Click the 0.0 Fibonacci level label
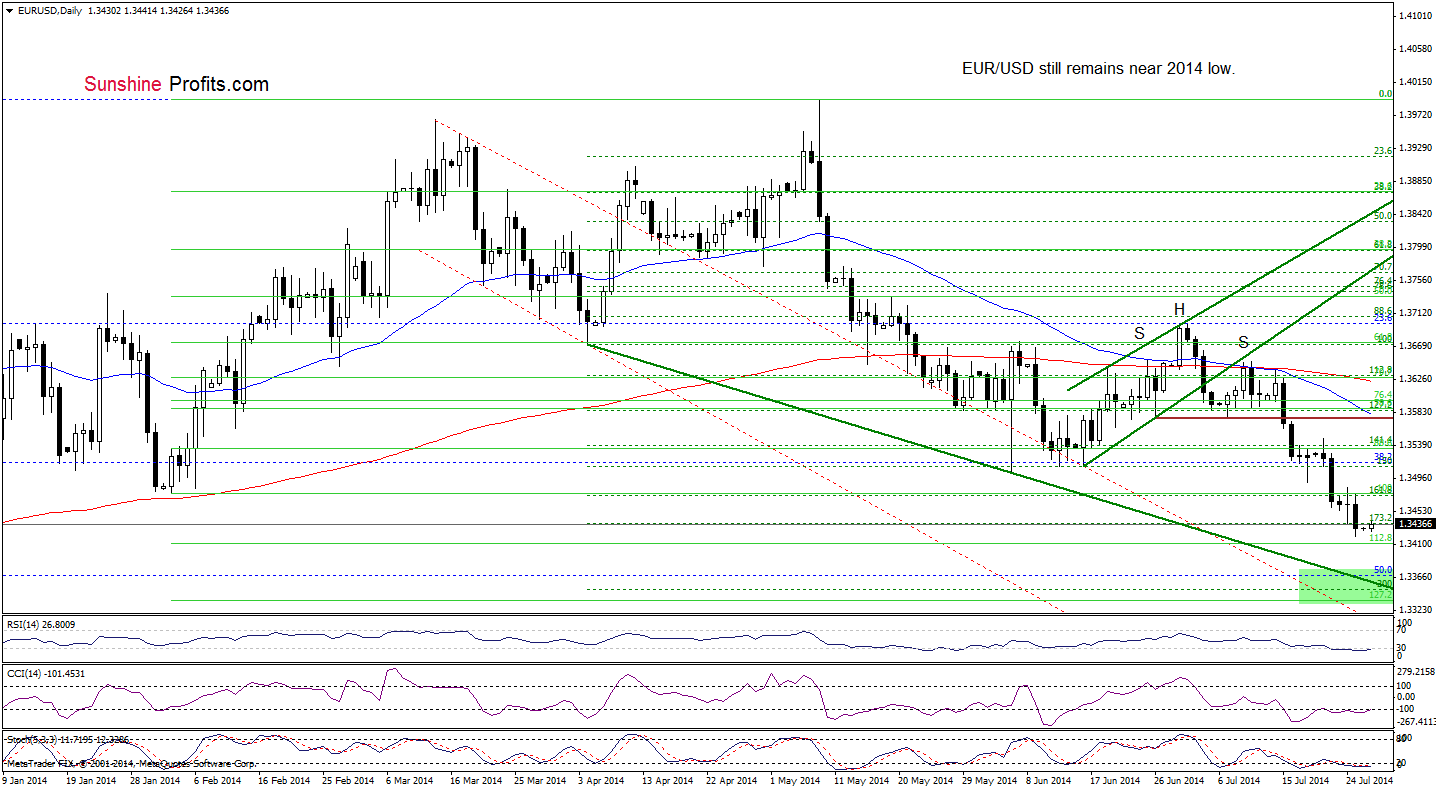Image resolution: width=1436 pixels, height=789 pixels. [x=1386, y=93]
